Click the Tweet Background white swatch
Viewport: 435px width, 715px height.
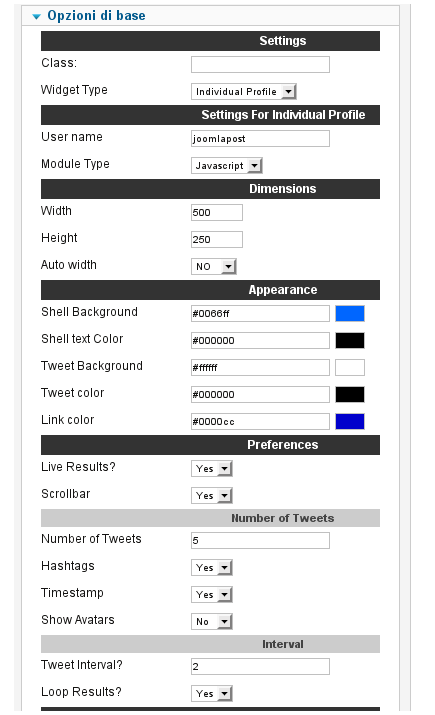point(350,368)
